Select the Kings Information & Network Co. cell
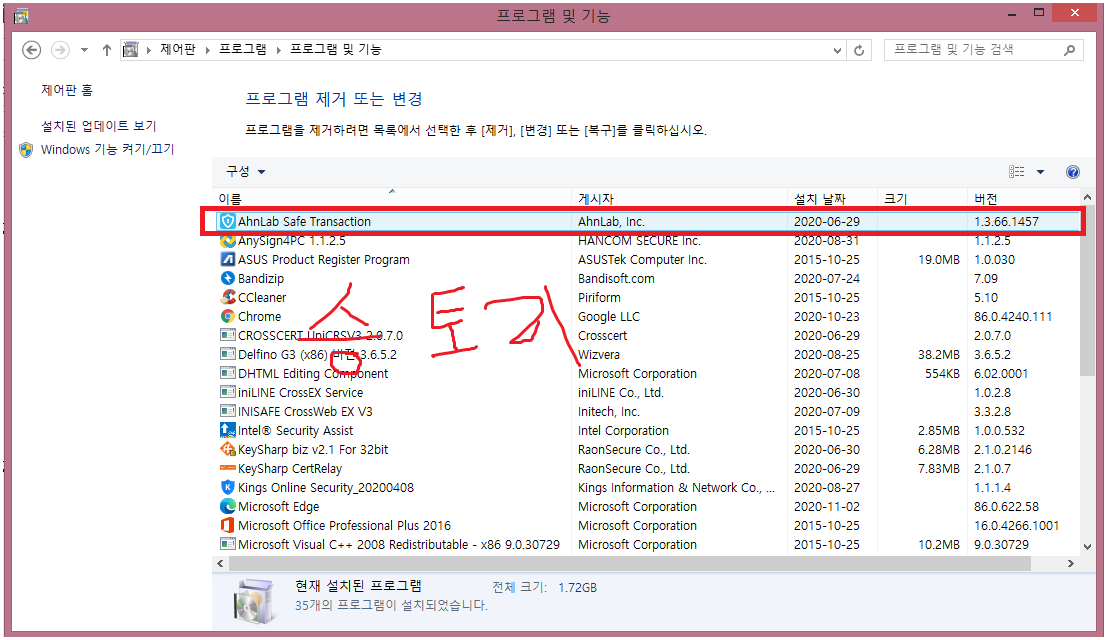This screenshot has height=640, width=1106. point(676,488)
